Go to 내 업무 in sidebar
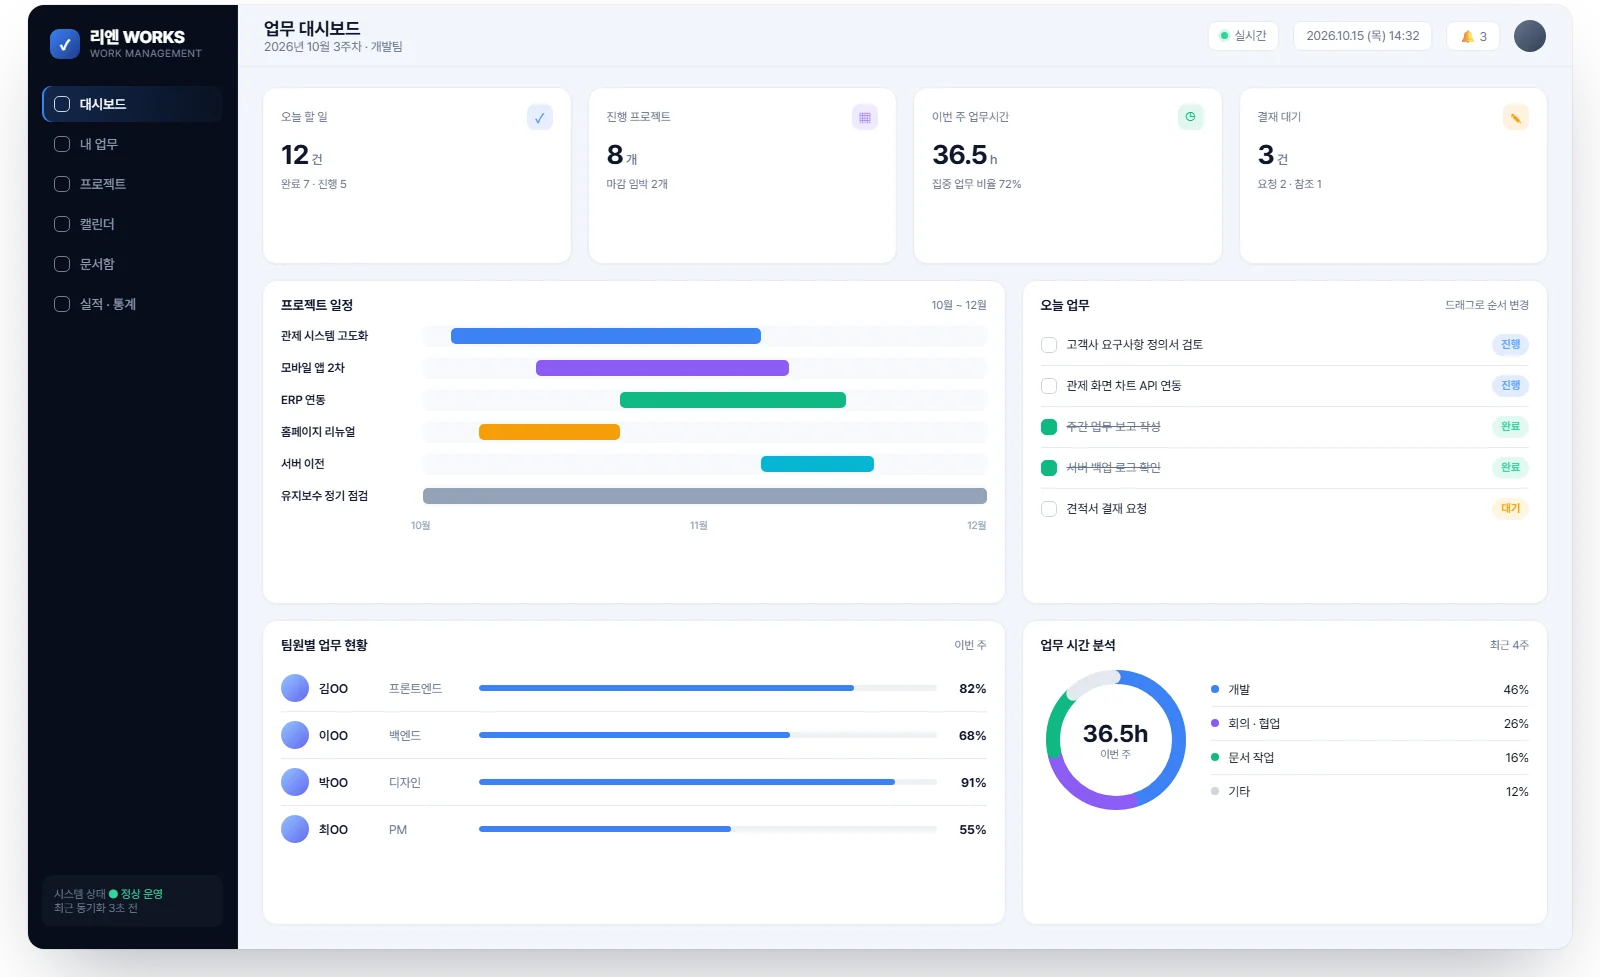The image size is (1600, 977). (132, 144)
